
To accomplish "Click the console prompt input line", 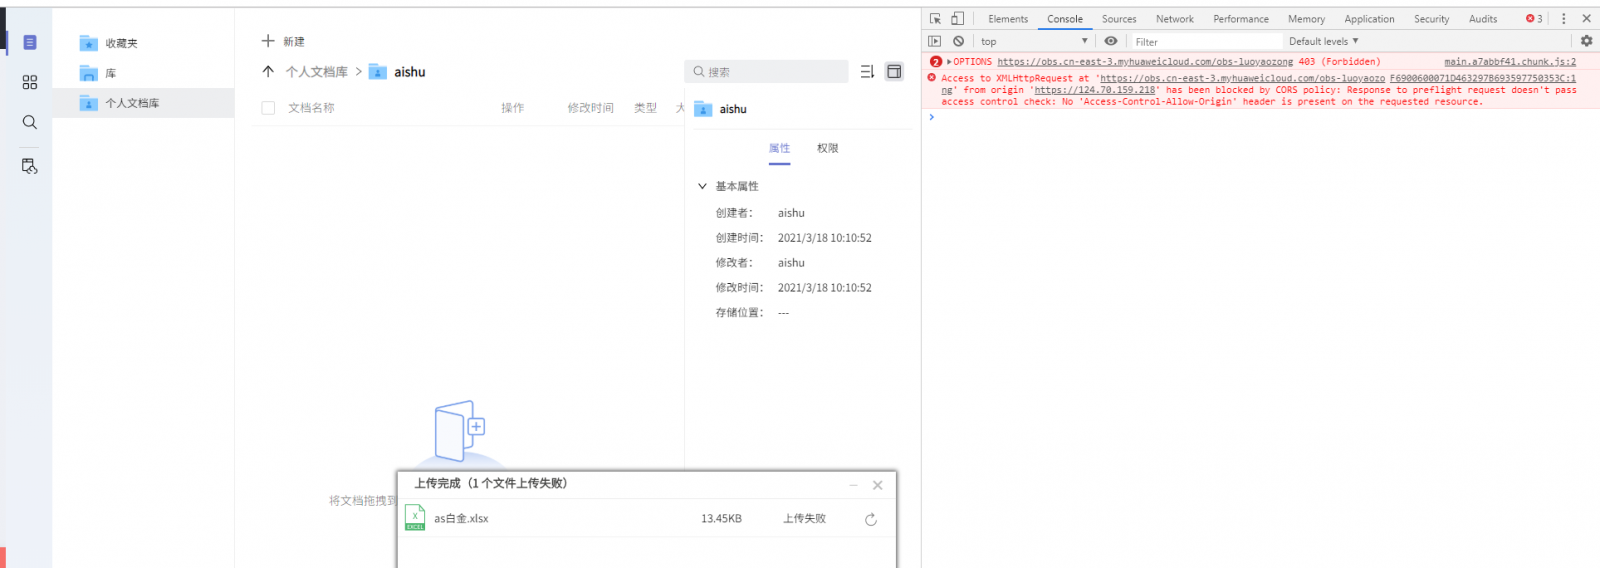I will click(x=1265, y=117).
